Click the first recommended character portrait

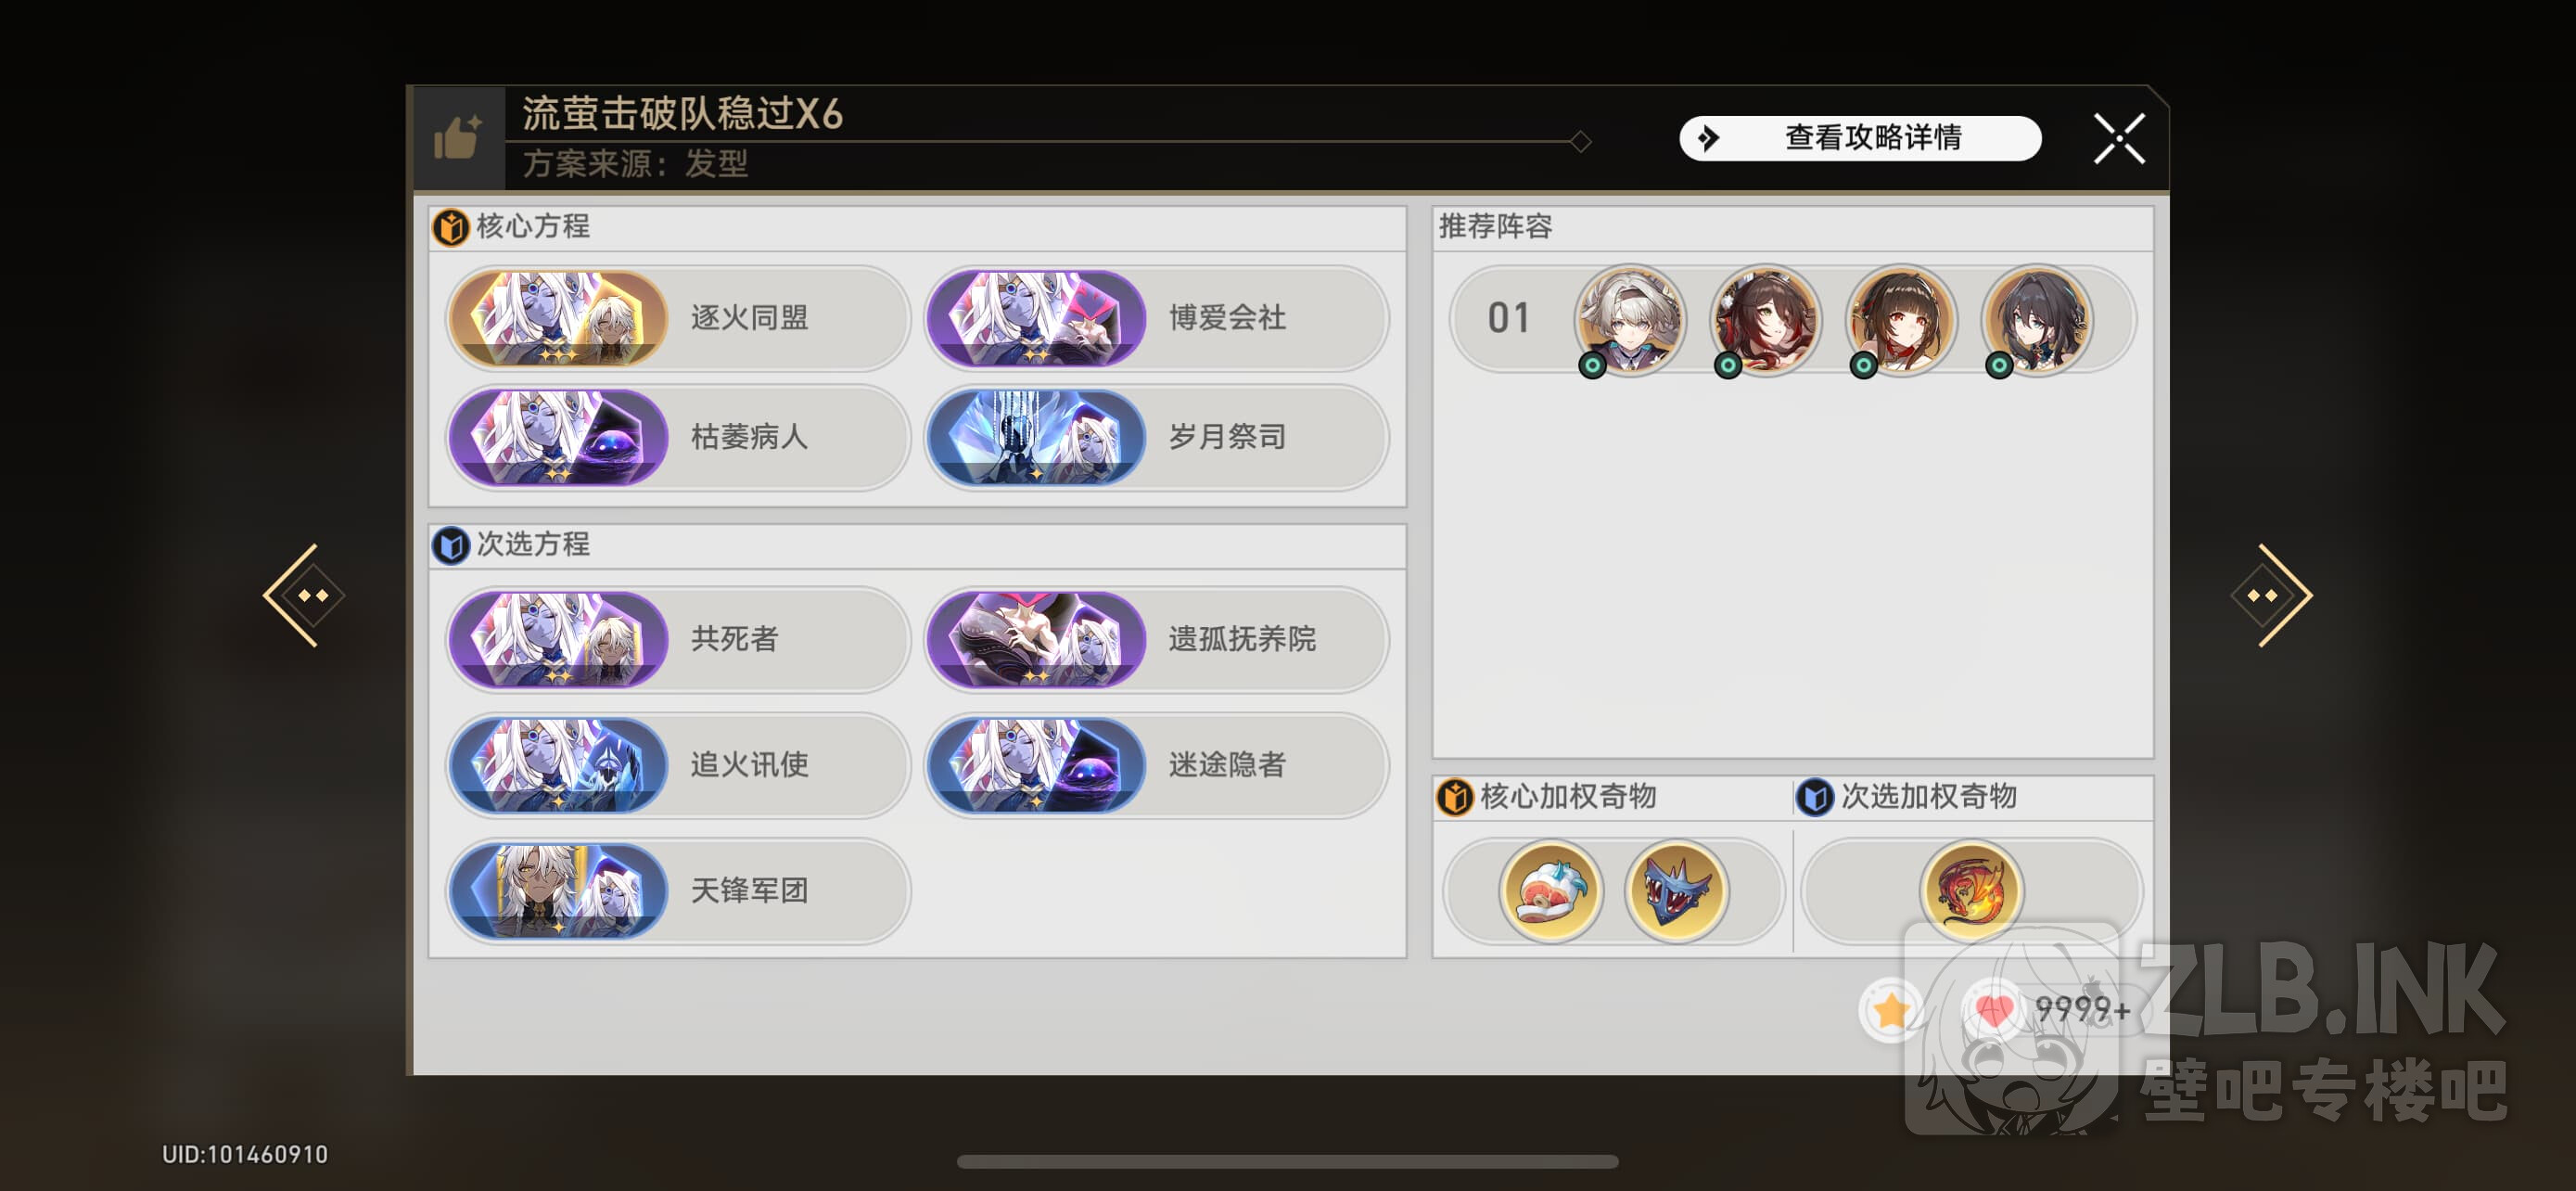point(1630,320)
